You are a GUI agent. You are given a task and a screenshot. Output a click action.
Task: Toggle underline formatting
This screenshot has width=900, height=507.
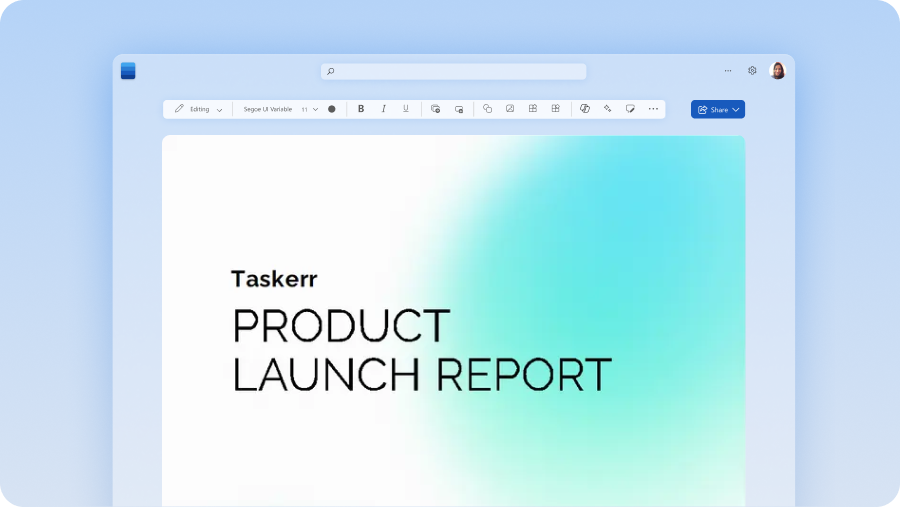[x=406, y=109]
